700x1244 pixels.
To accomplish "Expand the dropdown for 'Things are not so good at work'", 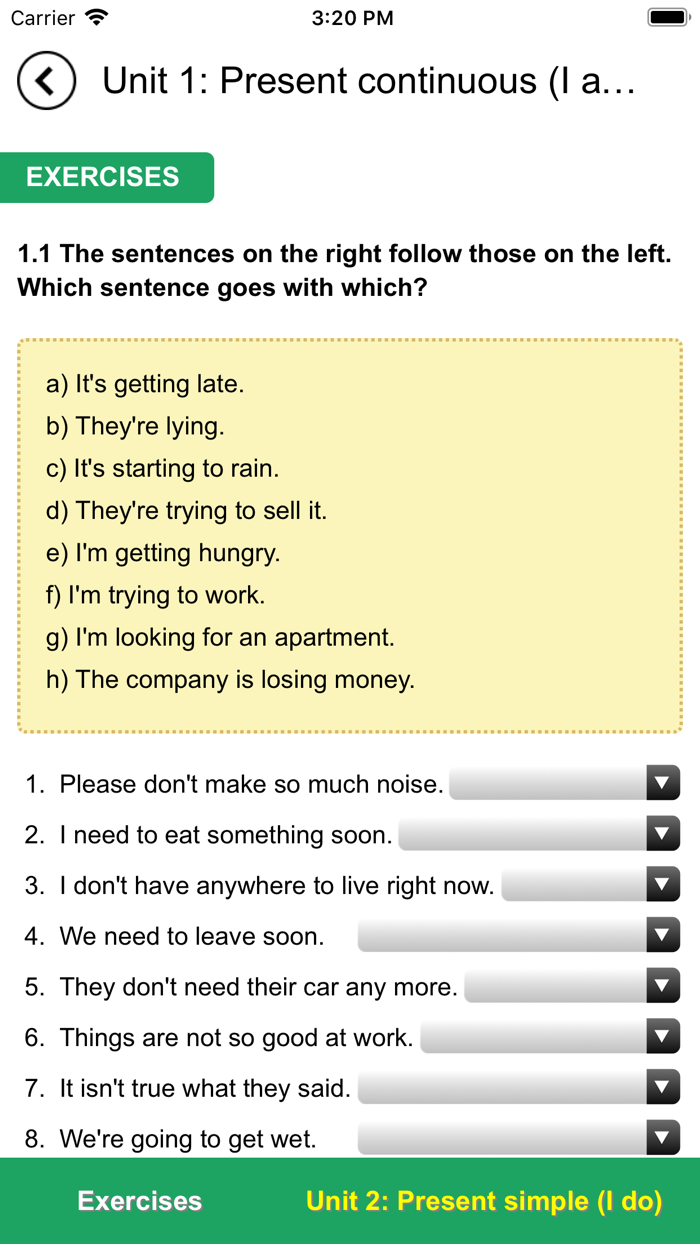I will [x=660, y=1036].
